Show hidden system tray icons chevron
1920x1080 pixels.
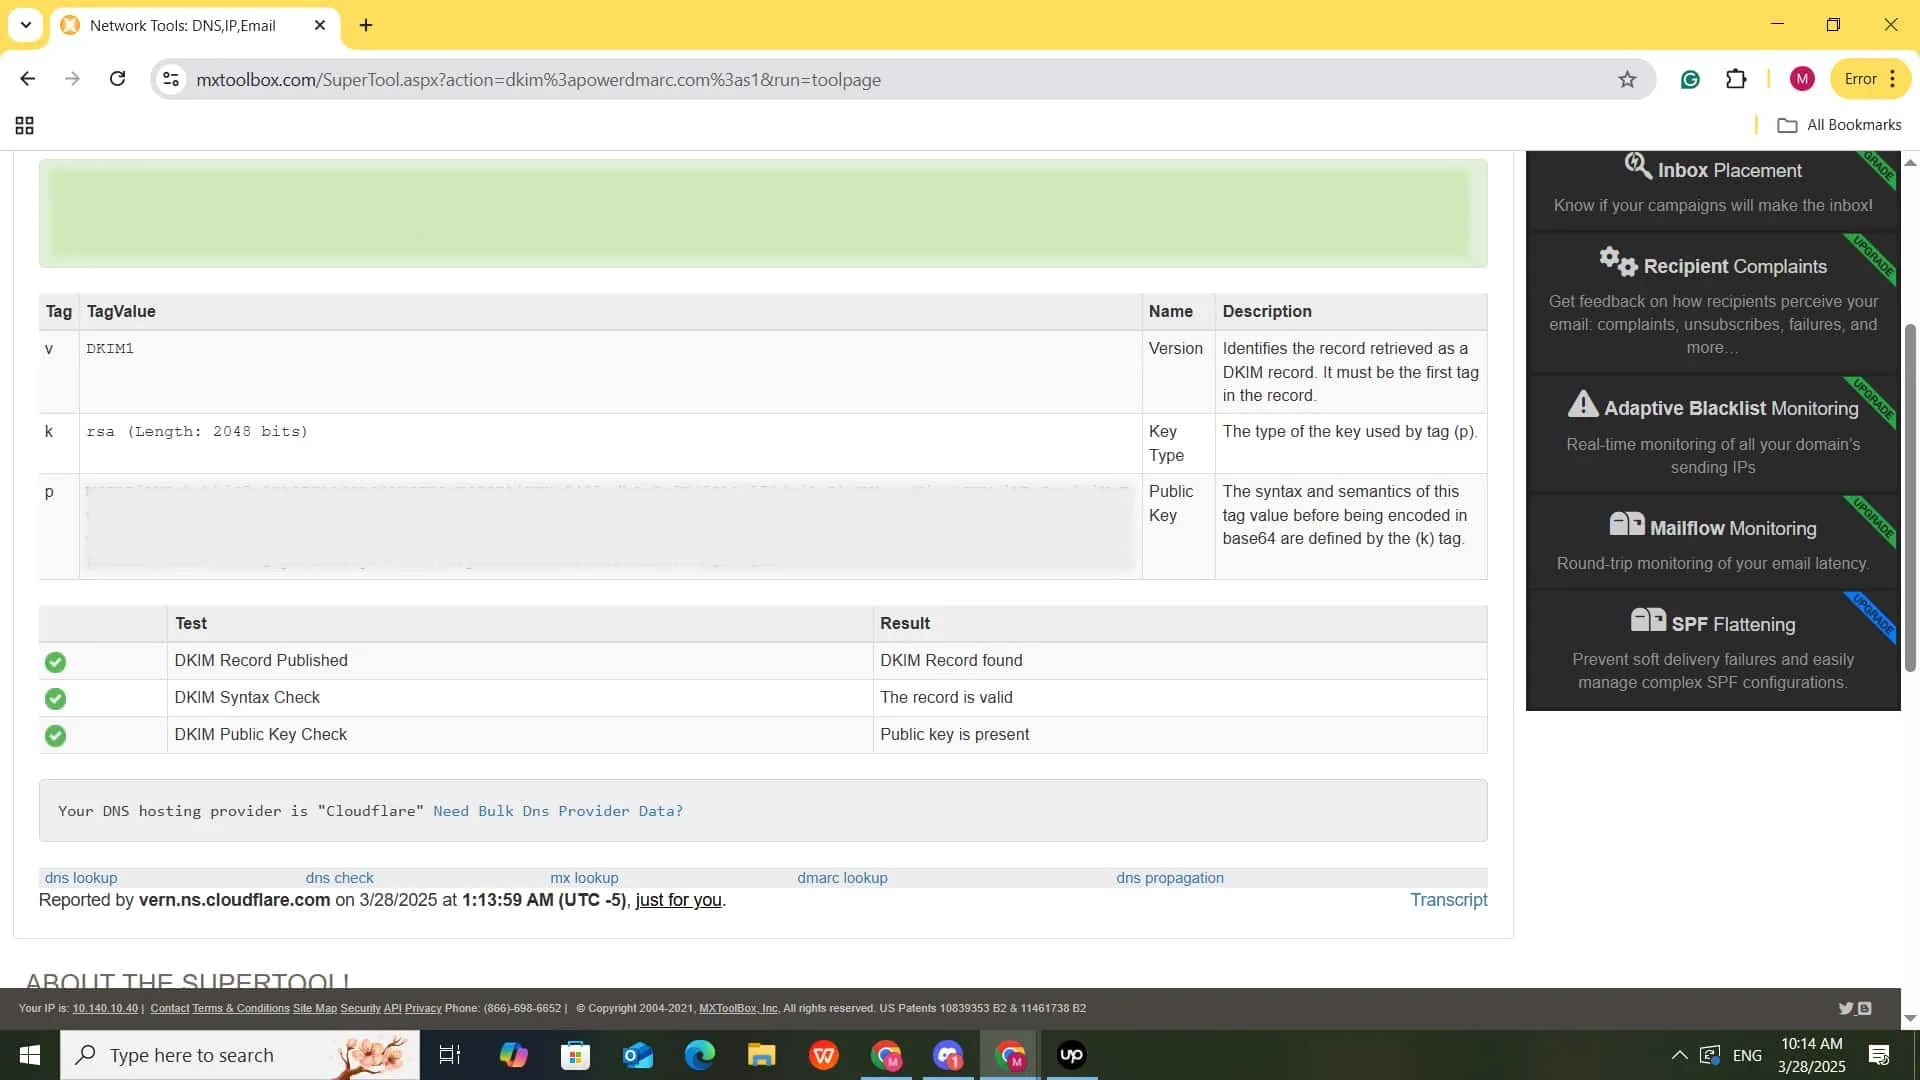pyautogui.click(x=1680, y=1055)
